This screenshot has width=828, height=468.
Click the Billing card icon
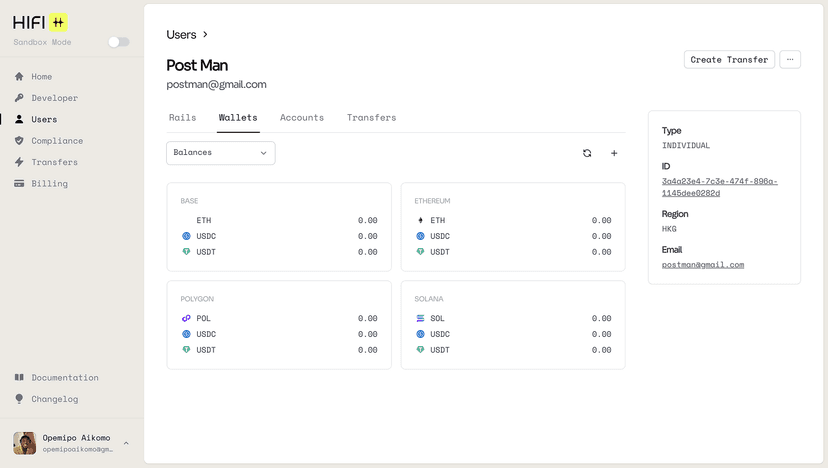19,183
